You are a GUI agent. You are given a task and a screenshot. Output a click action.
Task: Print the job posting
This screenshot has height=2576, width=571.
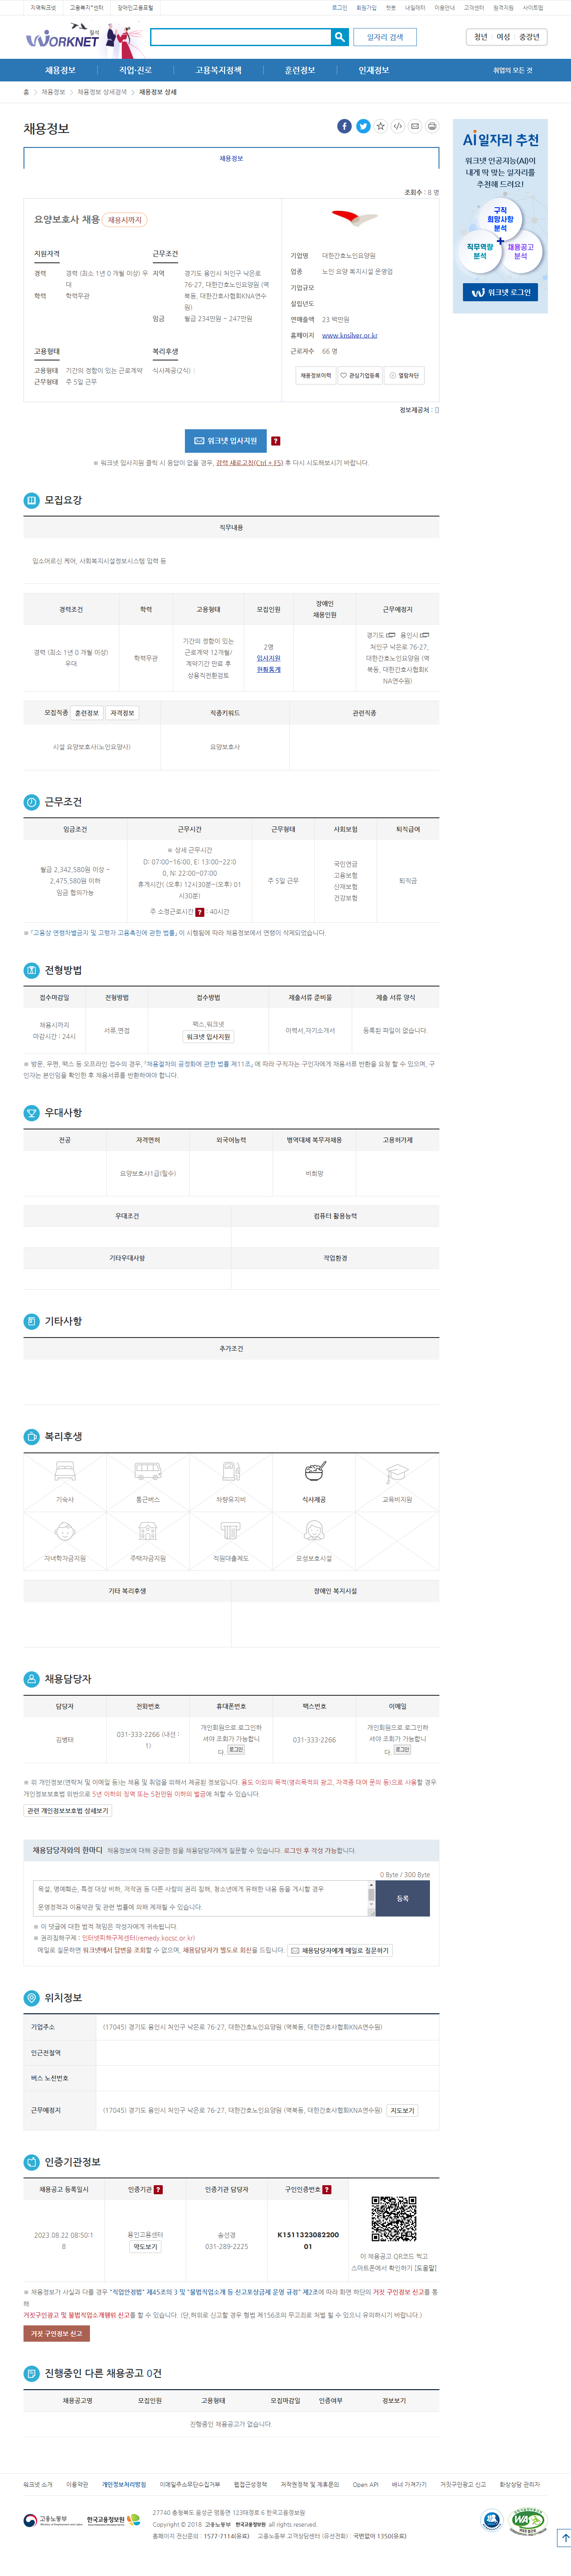432,126
